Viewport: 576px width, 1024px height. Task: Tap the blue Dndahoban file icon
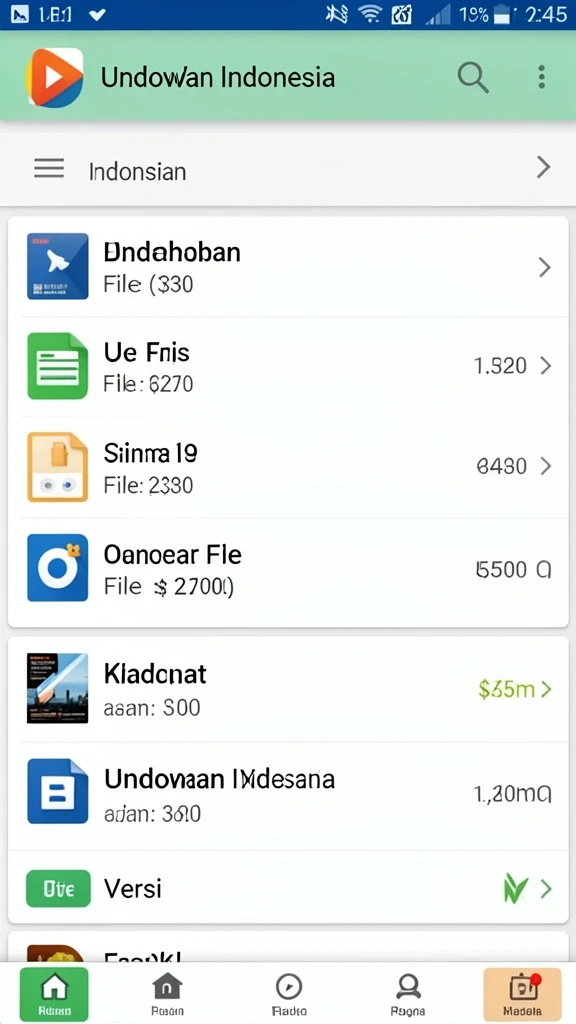coord(57,266)
